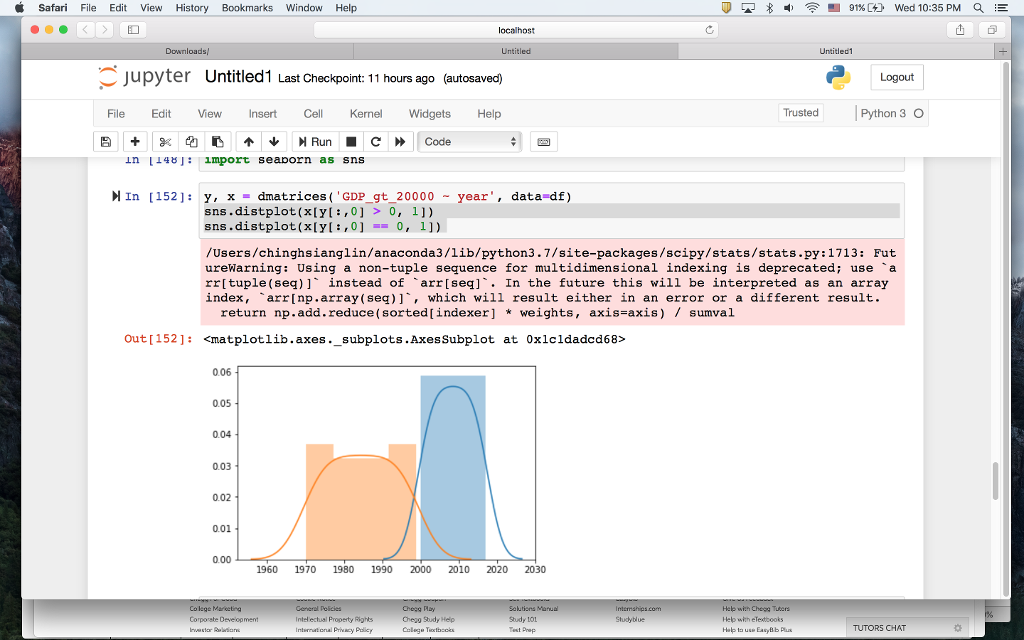Click the Python 3 kernel idle indicator circle
The image size is (1024, 640).
918,114
